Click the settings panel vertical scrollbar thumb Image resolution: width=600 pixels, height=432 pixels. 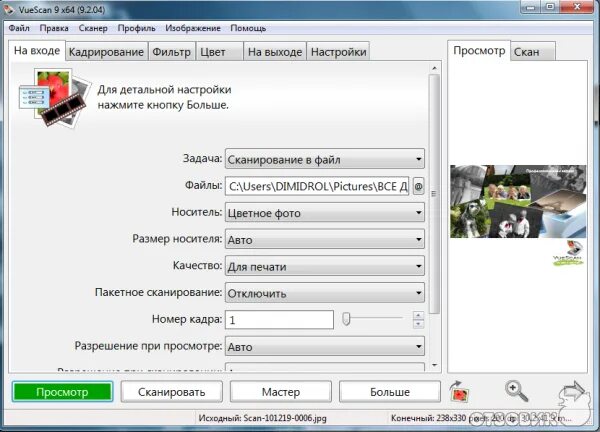click(x=434, y=194)
